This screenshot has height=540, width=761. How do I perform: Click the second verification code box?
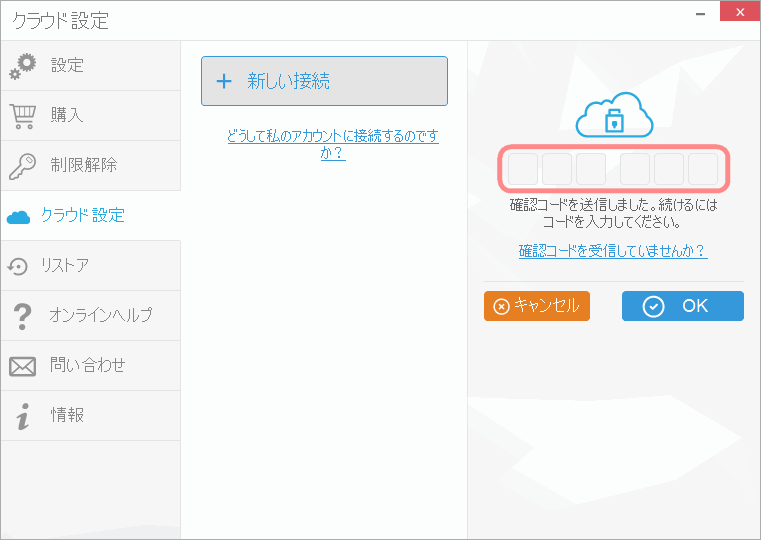(x=557, y=169)
